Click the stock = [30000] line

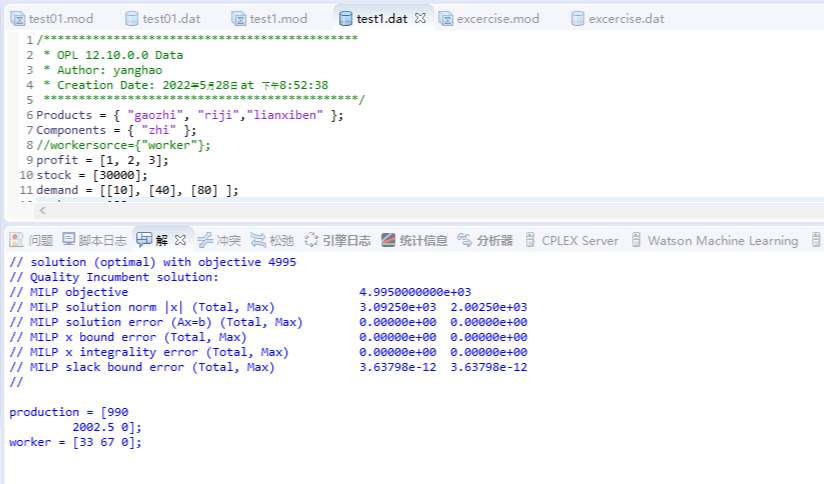coord(92,175)
